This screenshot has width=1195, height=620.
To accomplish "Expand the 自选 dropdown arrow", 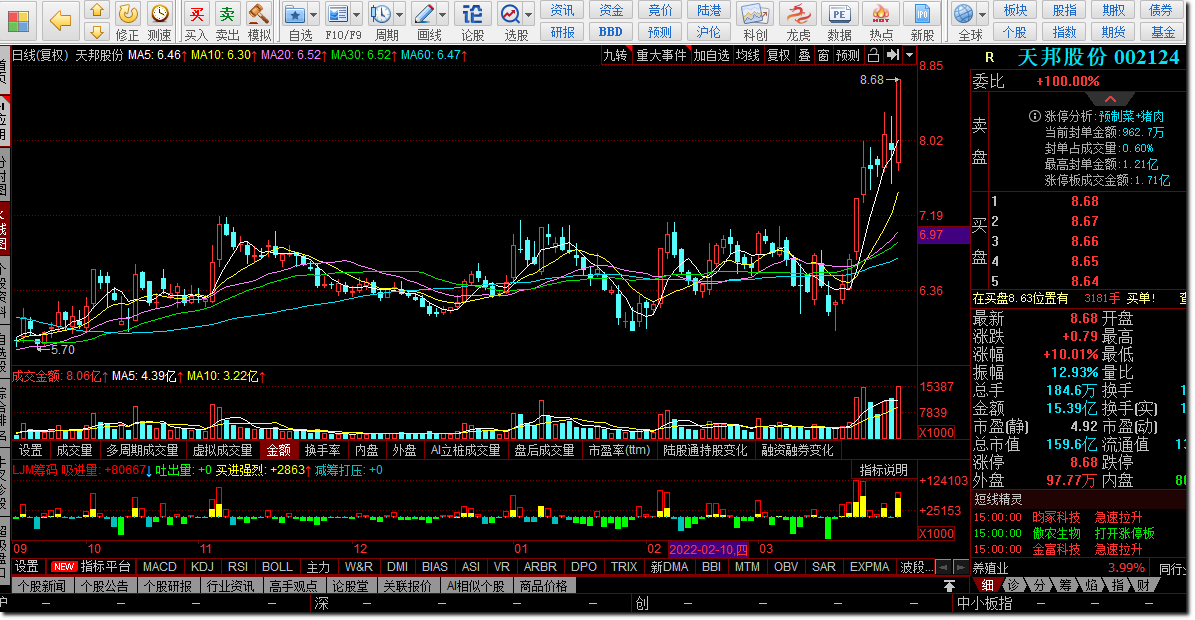I will point(313,14).
